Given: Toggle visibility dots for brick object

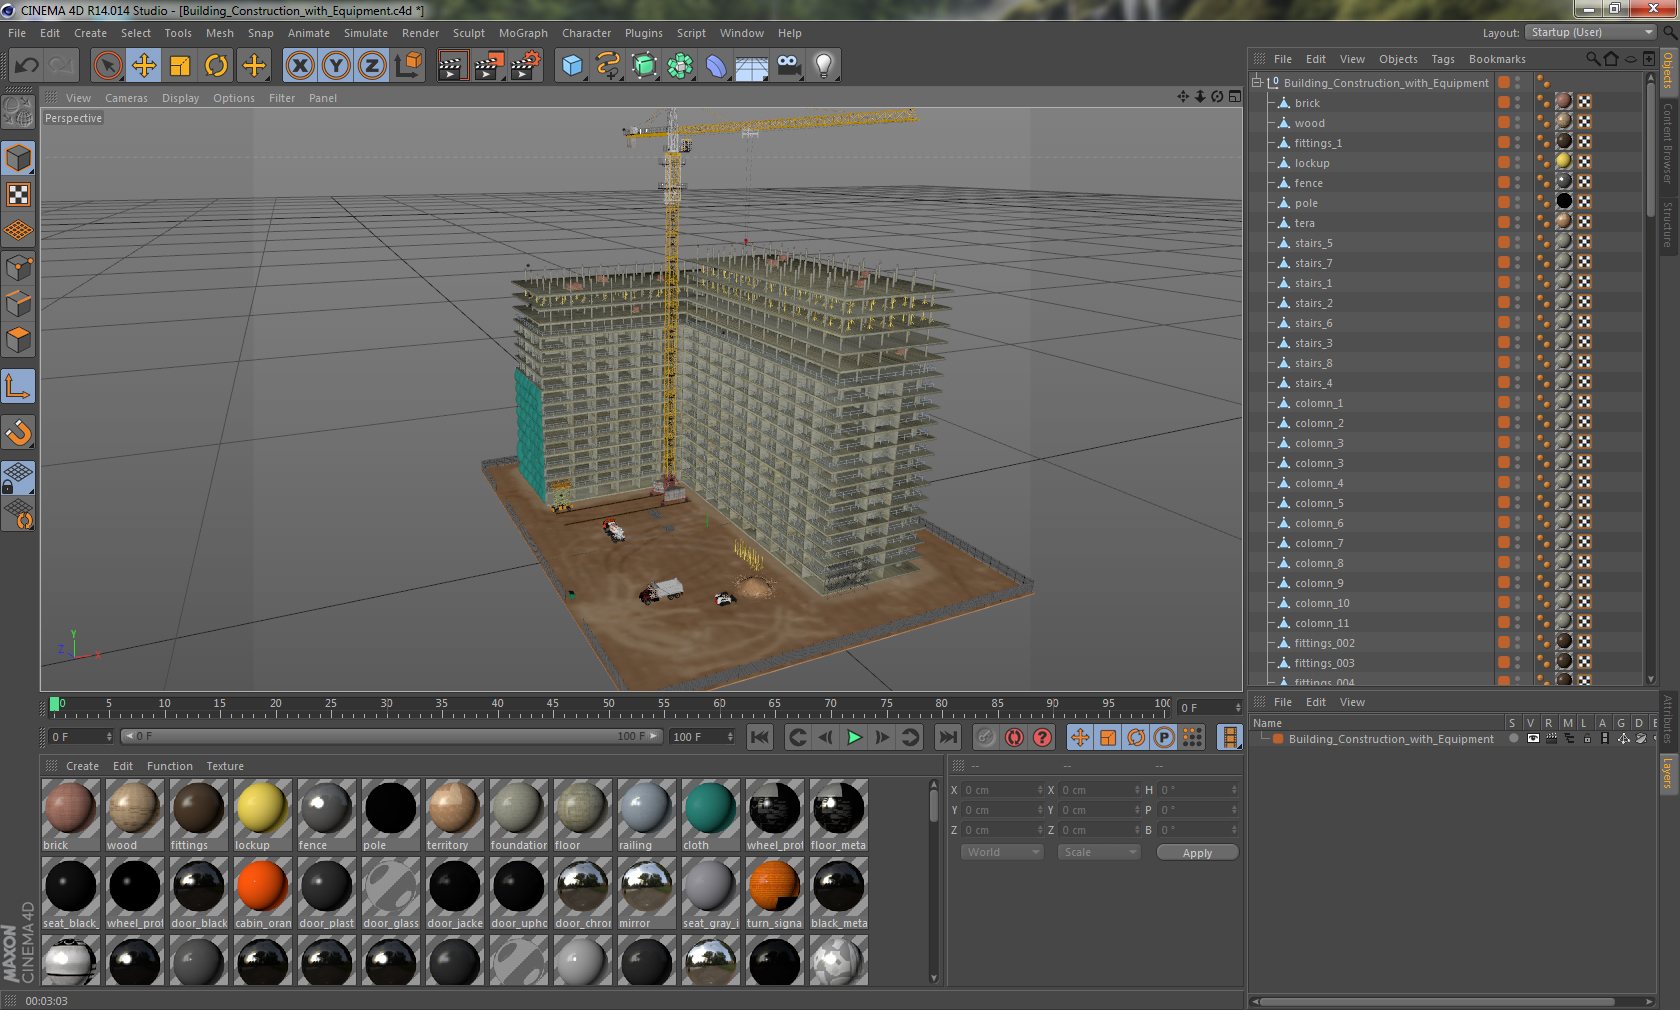Looking at the screenshot, I should point(1517,102).
